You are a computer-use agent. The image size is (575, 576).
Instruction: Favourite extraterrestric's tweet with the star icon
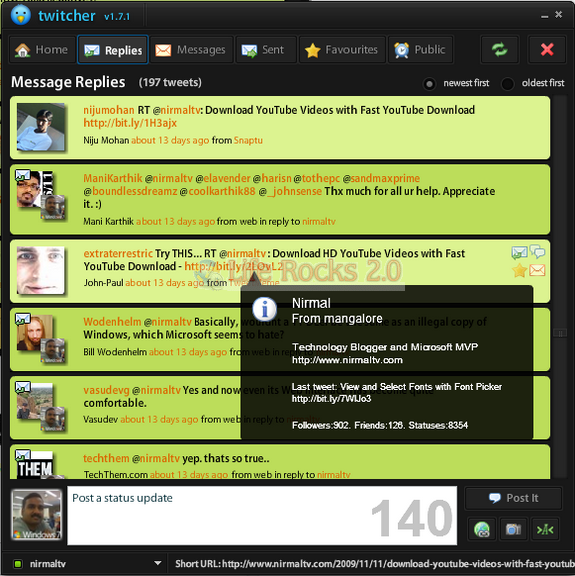coord(520,271)
